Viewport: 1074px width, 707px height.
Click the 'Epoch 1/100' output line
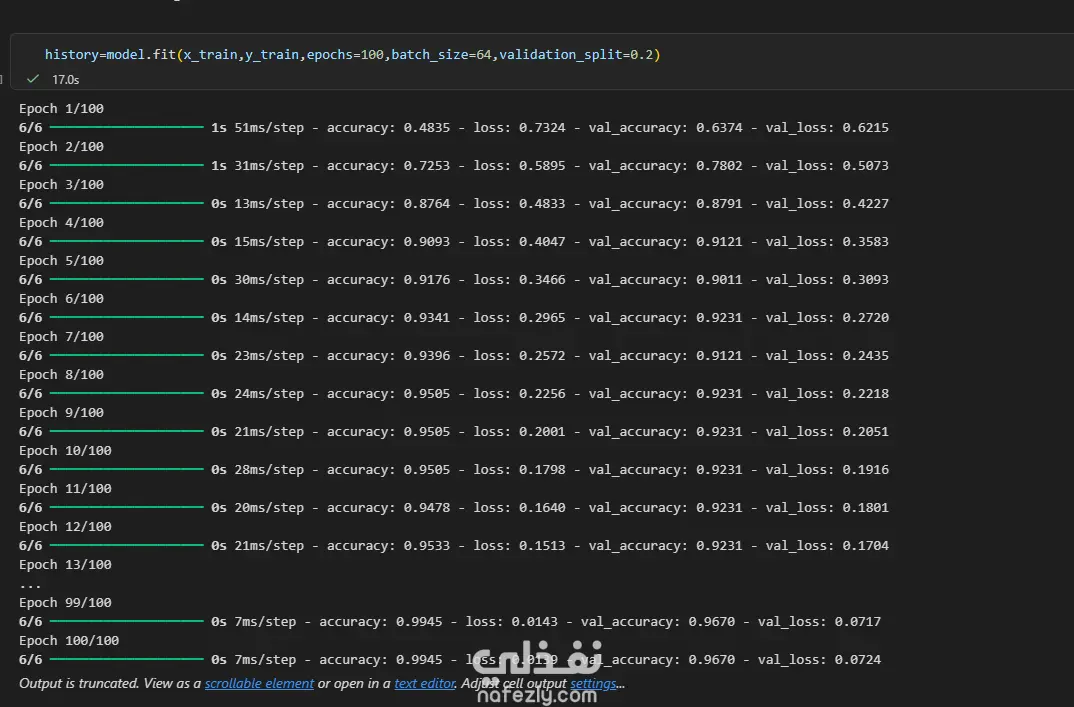pos(62,108)
